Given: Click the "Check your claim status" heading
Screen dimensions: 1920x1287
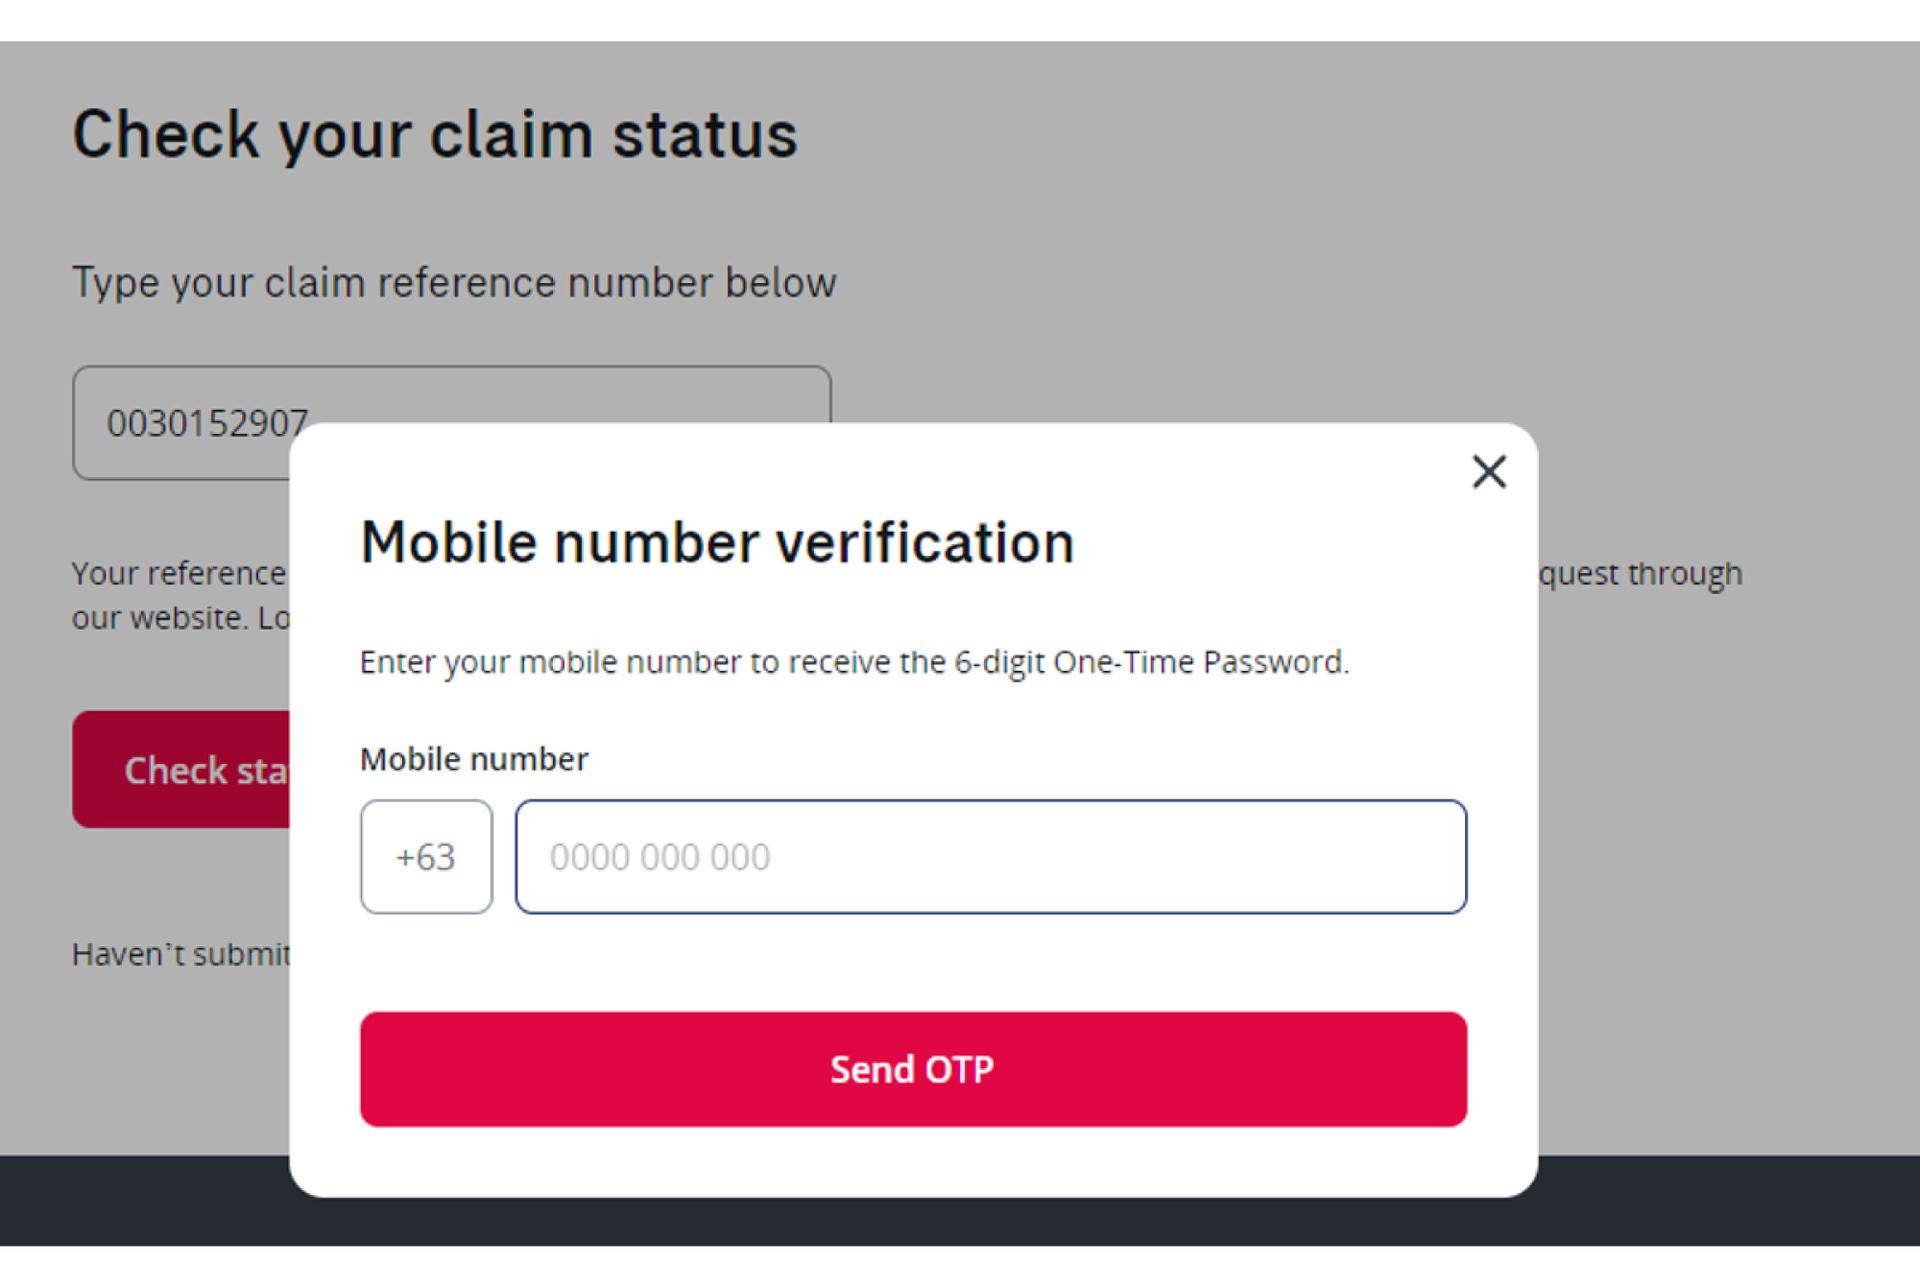Looking at the screenshot, I should 435,134.
